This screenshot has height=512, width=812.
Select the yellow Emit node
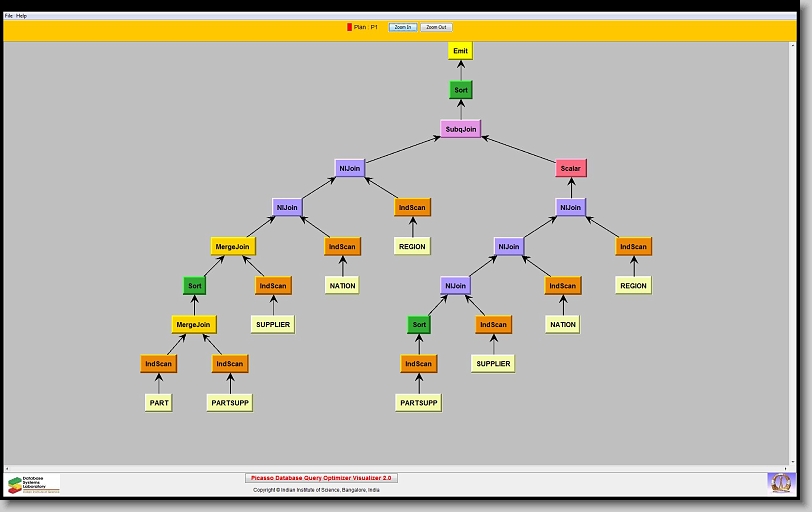click(460, 51)
